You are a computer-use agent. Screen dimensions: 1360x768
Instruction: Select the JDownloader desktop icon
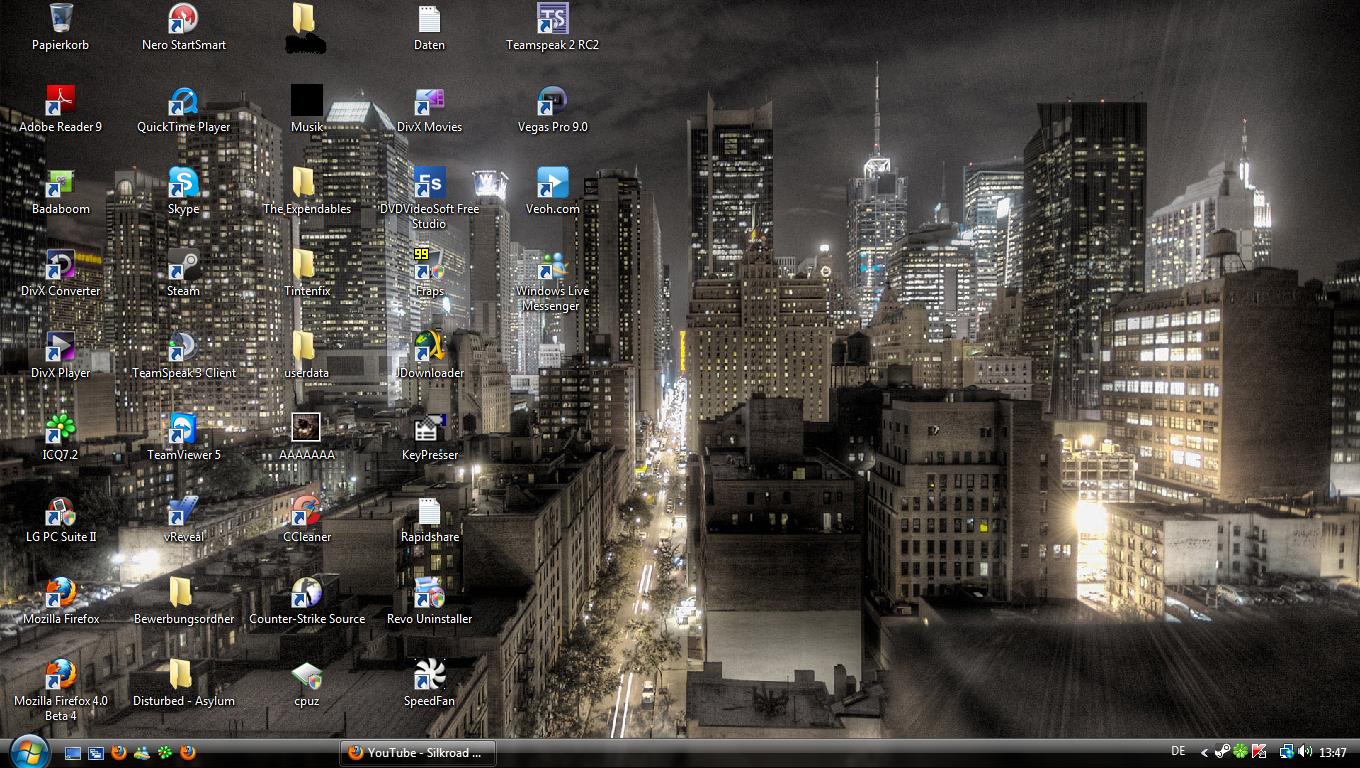tap(429, 347)
